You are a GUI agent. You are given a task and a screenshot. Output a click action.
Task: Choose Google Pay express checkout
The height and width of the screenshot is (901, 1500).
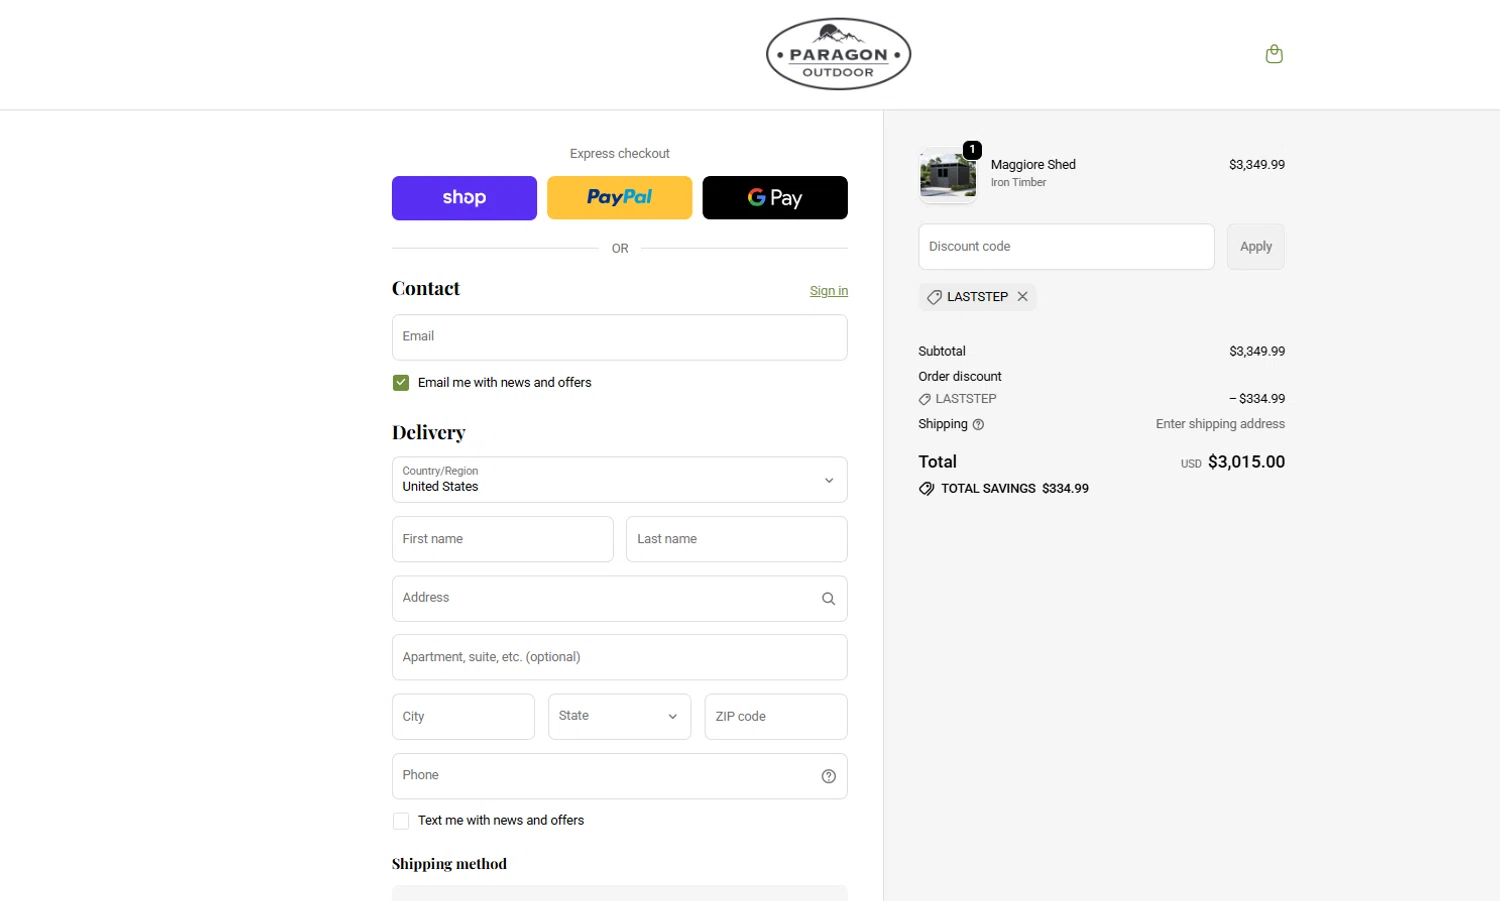coord(775,198)
